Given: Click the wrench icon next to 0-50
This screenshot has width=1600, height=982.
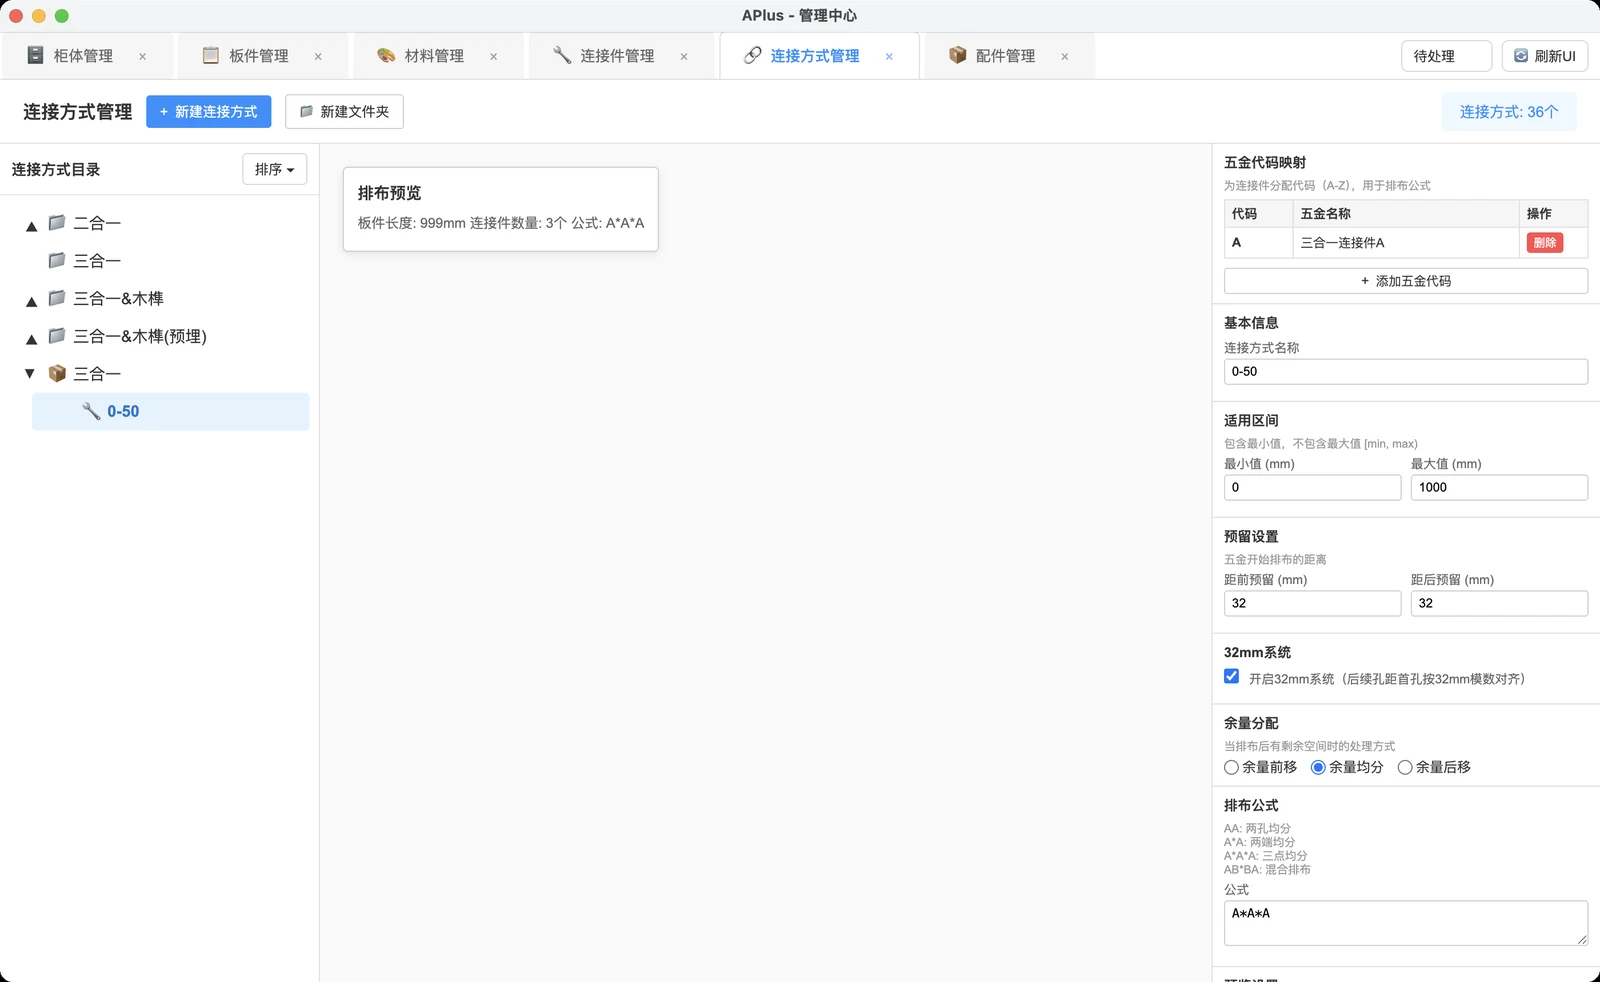Looking at the screenshot, I should tap(91, 411).
